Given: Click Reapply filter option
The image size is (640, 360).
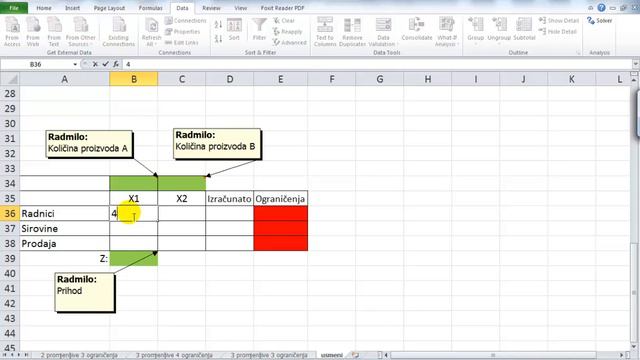Looking at the screenshot, I should point(288,31).
